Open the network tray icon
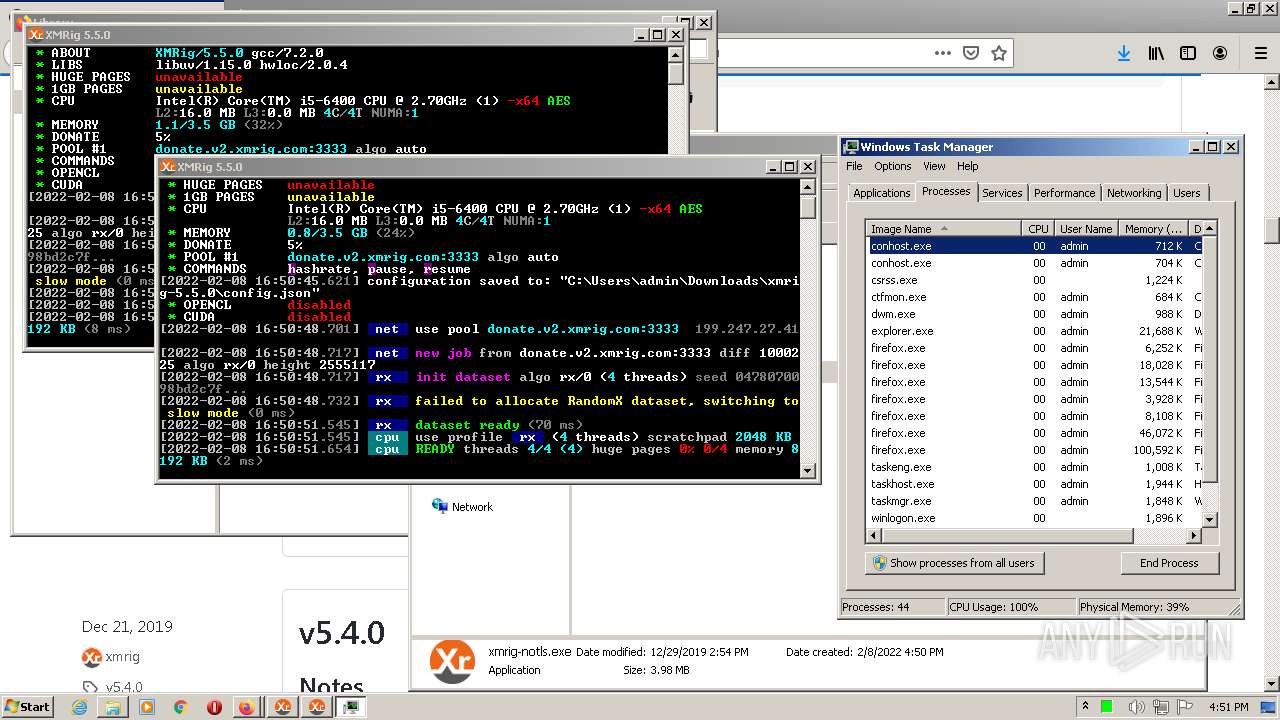The height and width of the screenshot is (720, 1280). (1163, 707)
